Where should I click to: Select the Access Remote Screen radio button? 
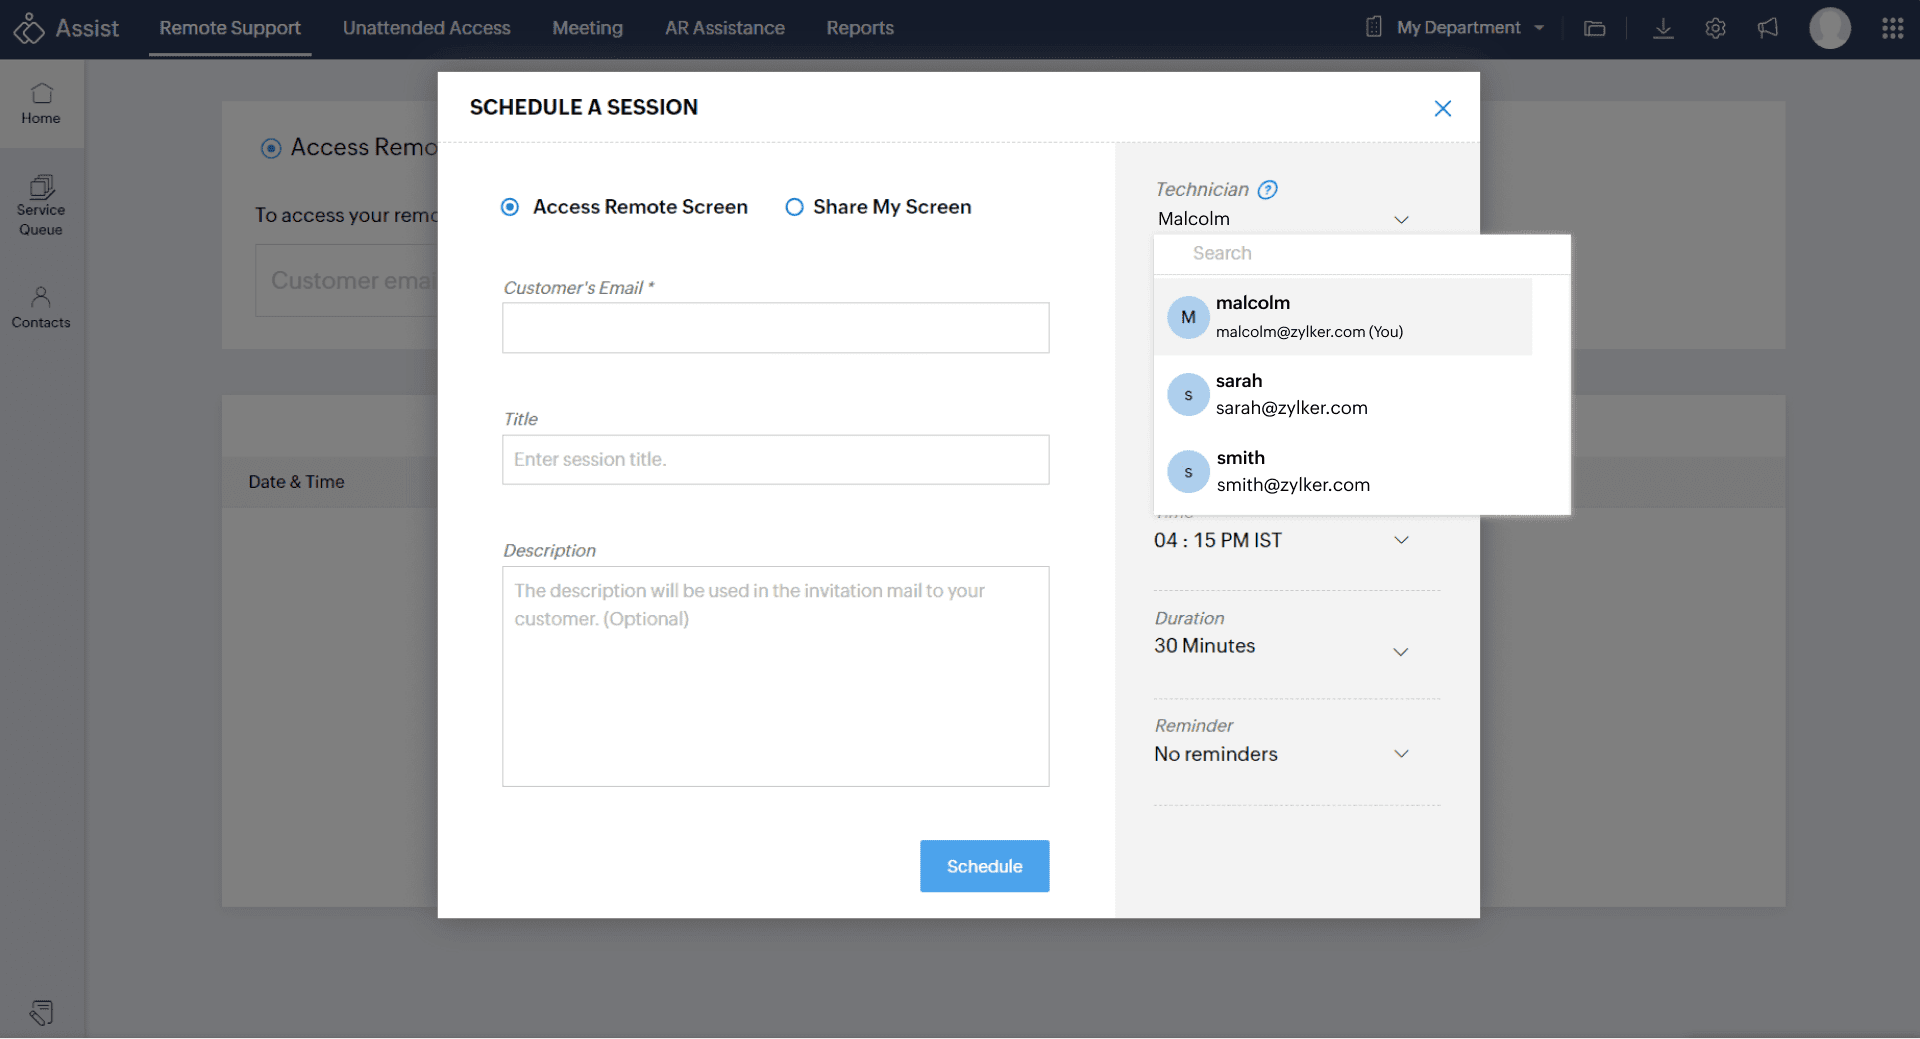(x=510, y=207)
